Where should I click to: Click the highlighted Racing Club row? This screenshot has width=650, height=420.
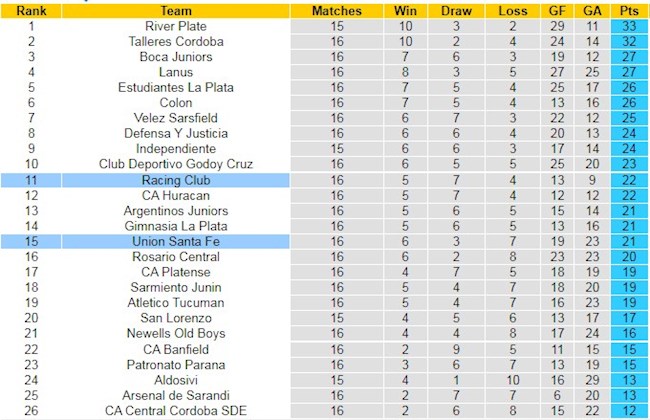pyautogui.click(x=176, y=180)
